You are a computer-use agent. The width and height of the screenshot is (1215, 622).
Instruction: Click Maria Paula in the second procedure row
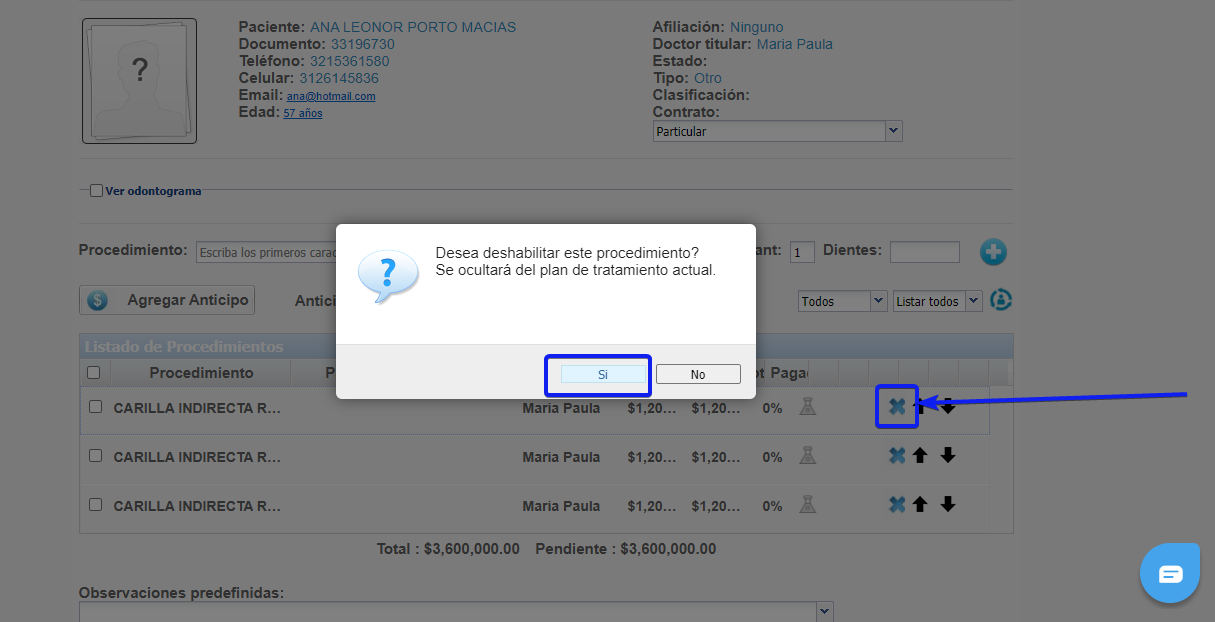point(561,457)
